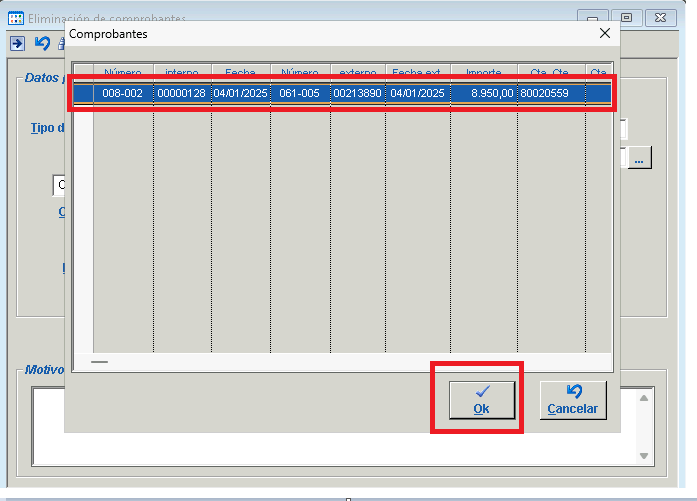
Task: Select row with número 008-002
Action: click(x=125, y=93)
